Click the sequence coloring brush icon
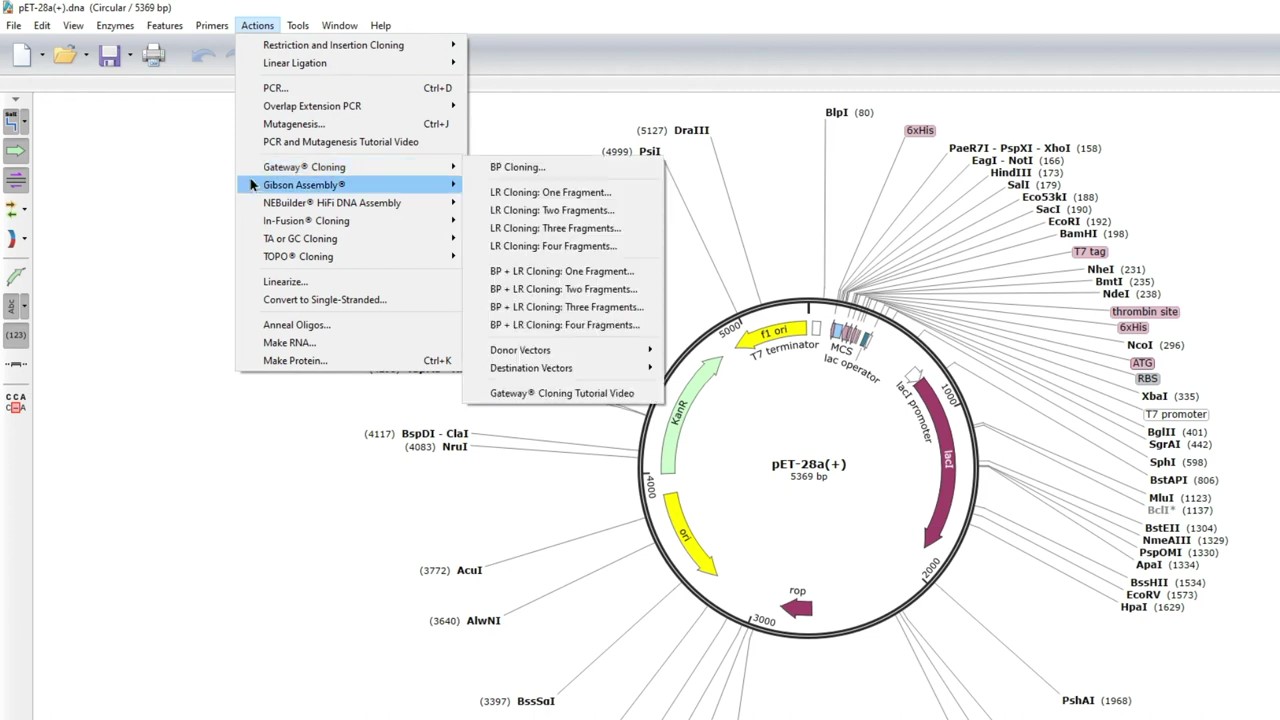This screenshot has height=720, width=1280. coord(15,277)
